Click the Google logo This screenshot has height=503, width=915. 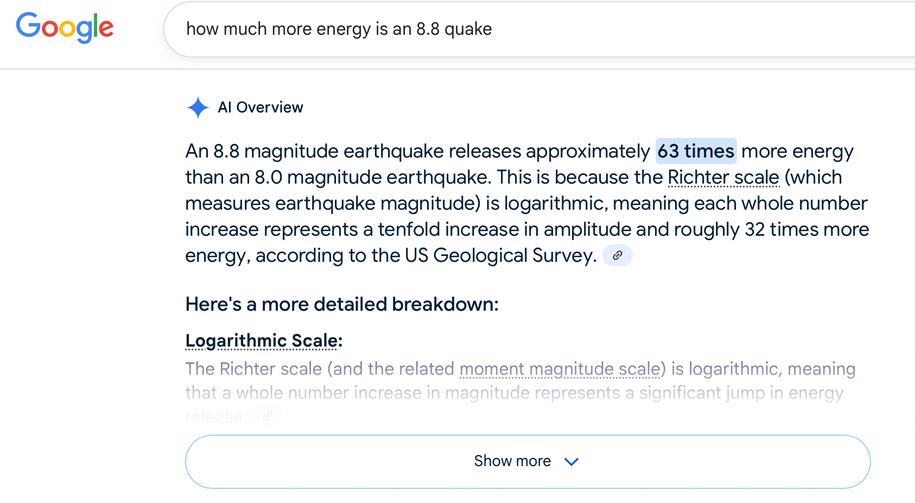(65, 28)
